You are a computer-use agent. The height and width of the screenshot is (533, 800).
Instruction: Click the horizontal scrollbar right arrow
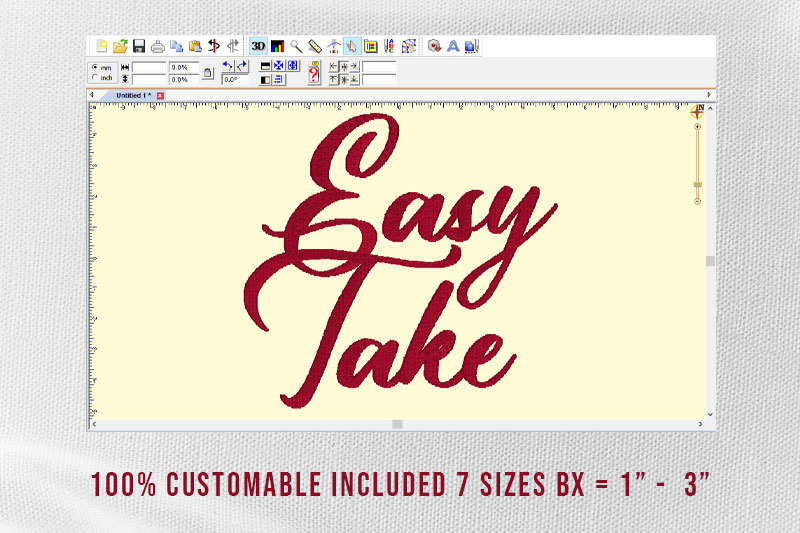click(701, 424)
